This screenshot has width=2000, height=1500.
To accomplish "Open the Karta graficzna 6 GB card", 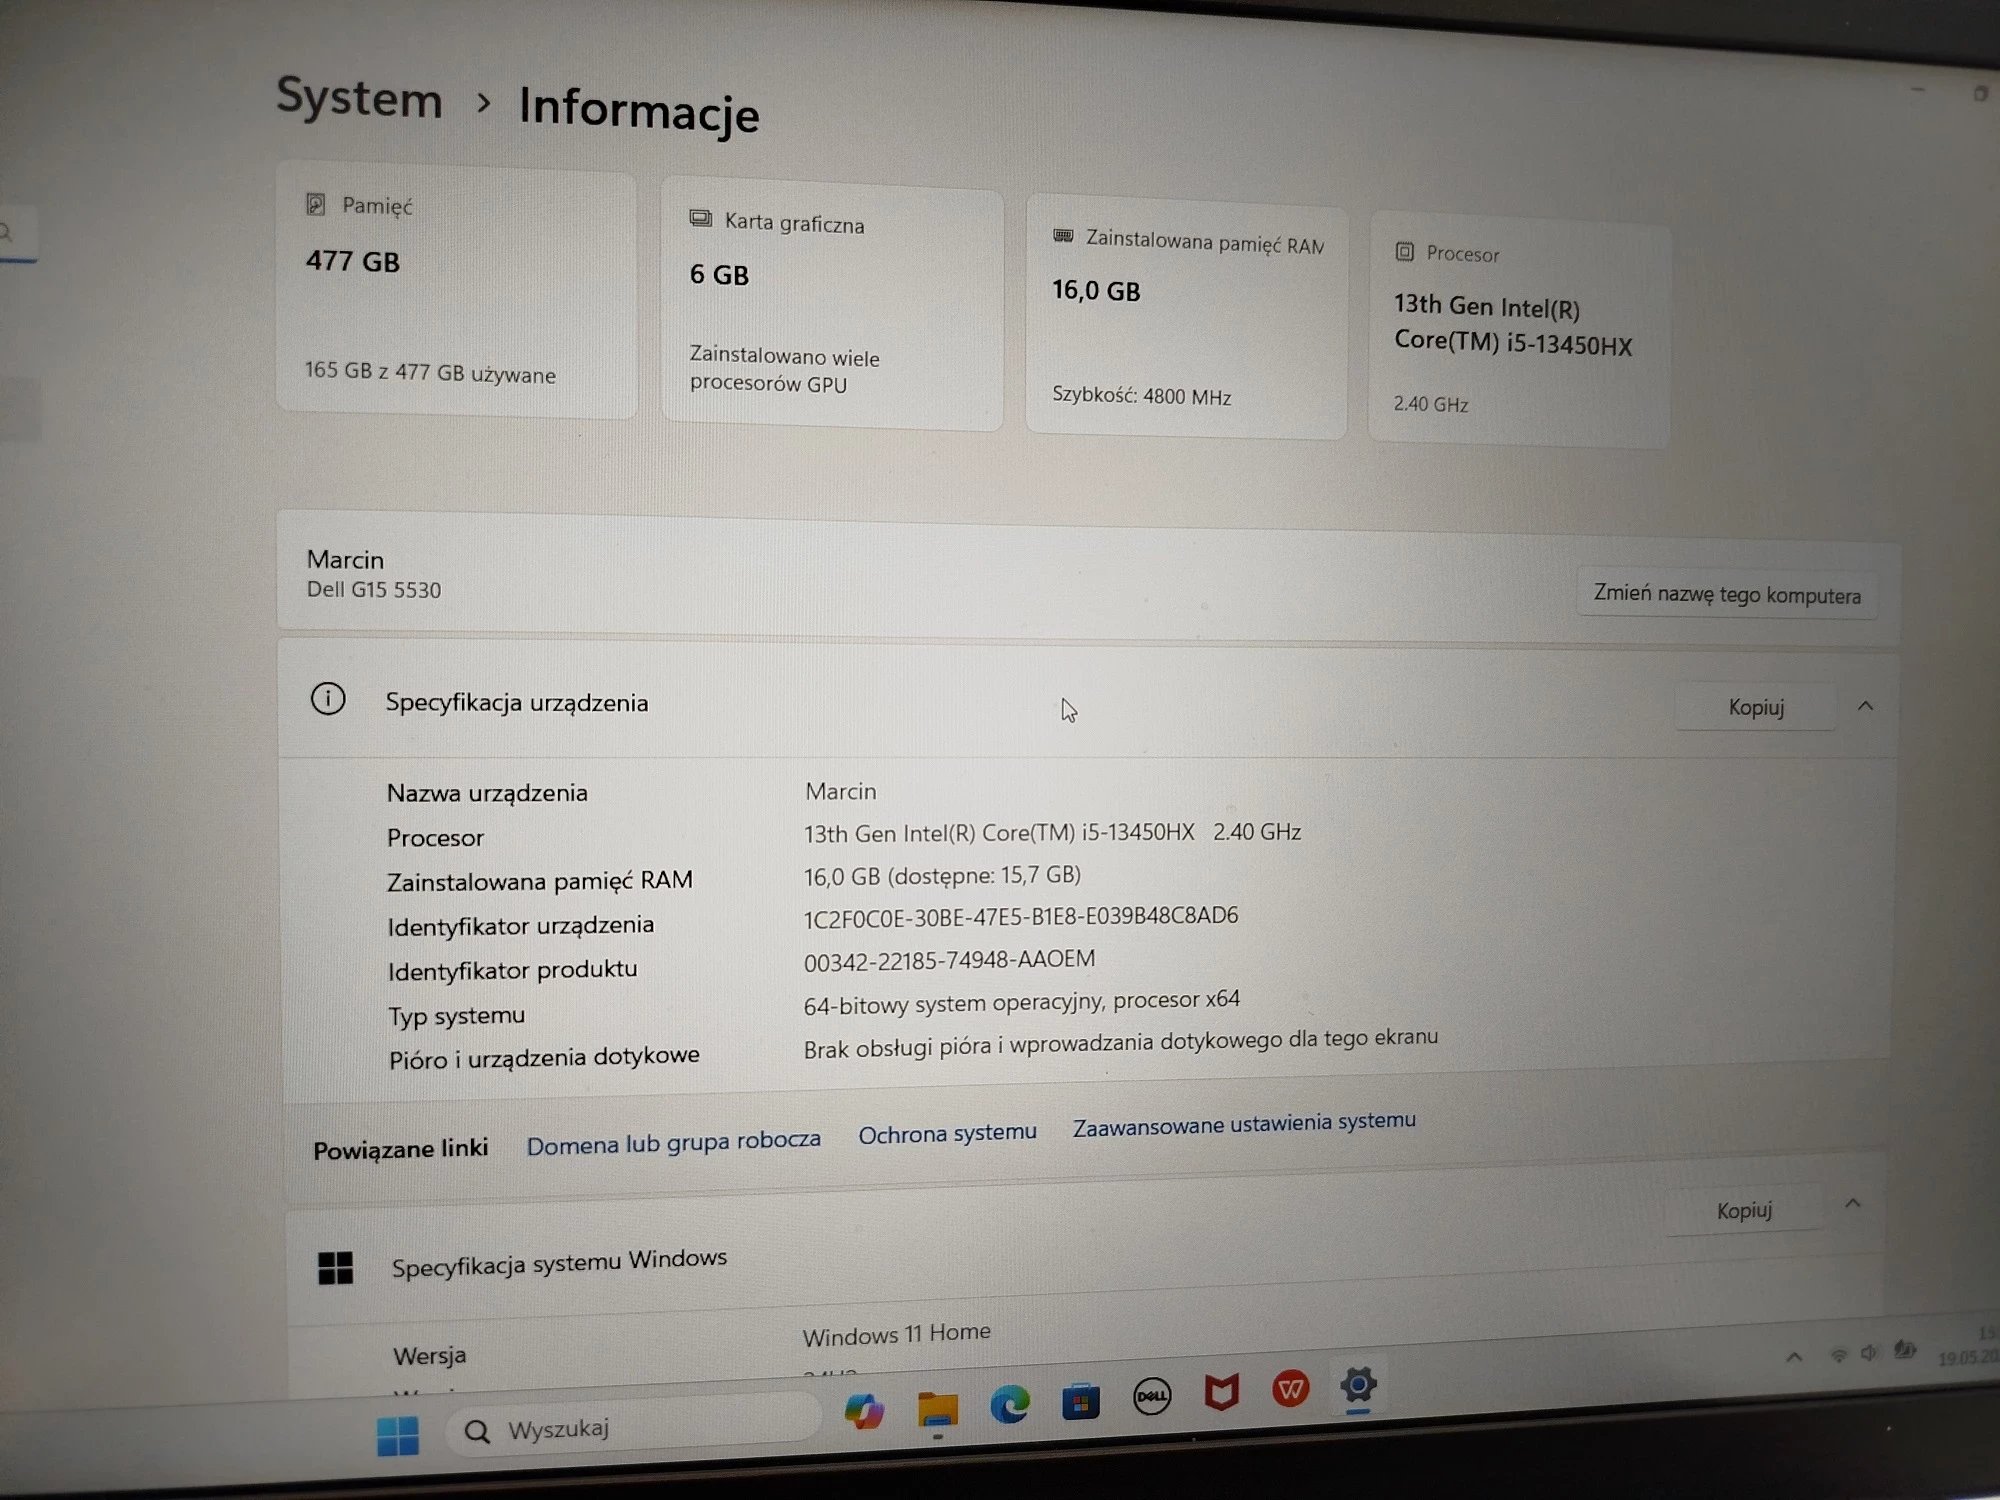I will tap(832, 305).
